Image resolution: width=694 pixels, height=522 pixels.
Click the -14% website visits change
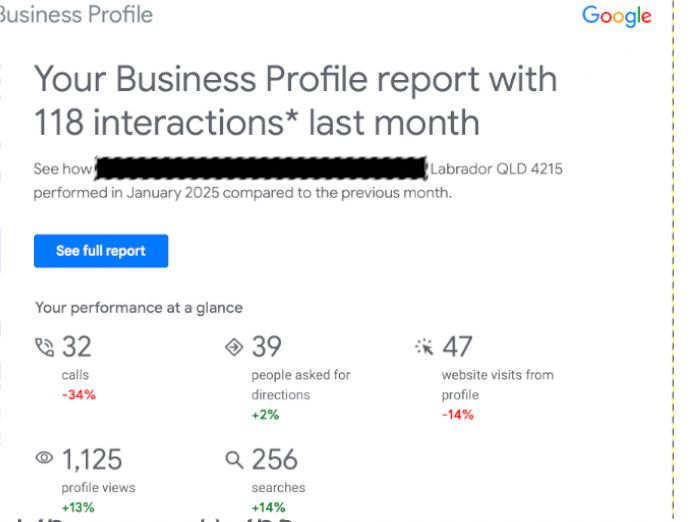tap(458, 415)
